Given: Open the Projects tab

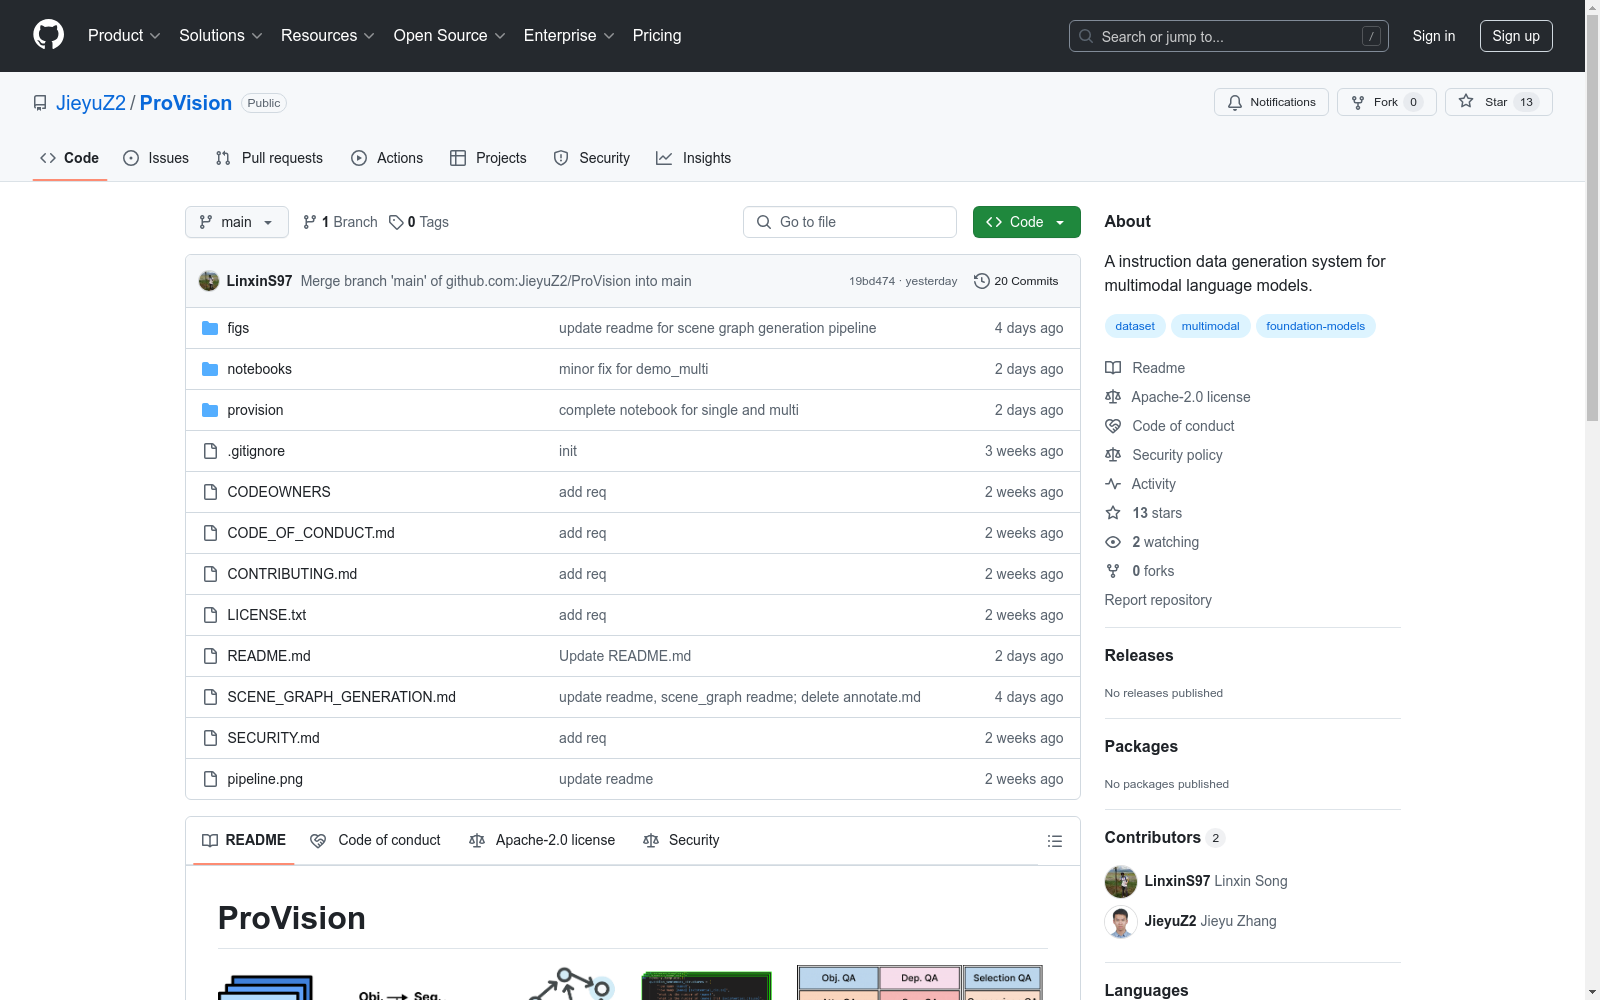Looking at the screenshot, I should 488,158.
